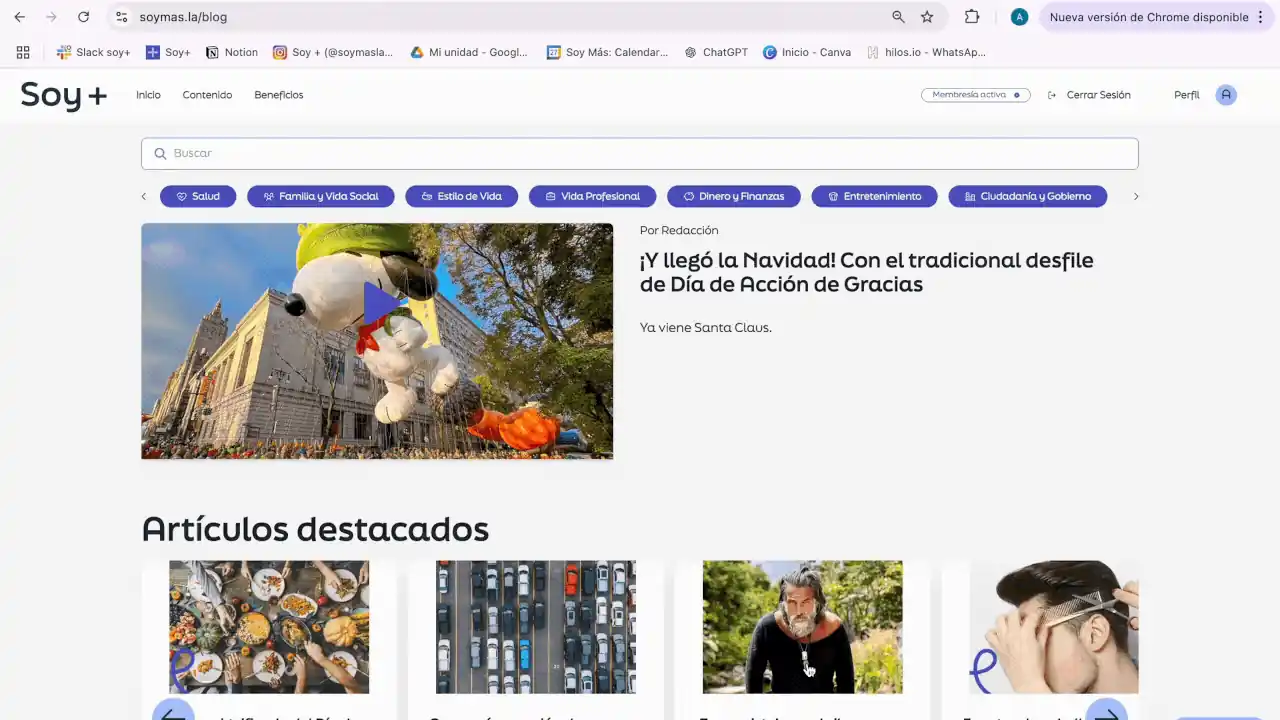Open the Inicio - Canva bookmark

pos(807,52)
